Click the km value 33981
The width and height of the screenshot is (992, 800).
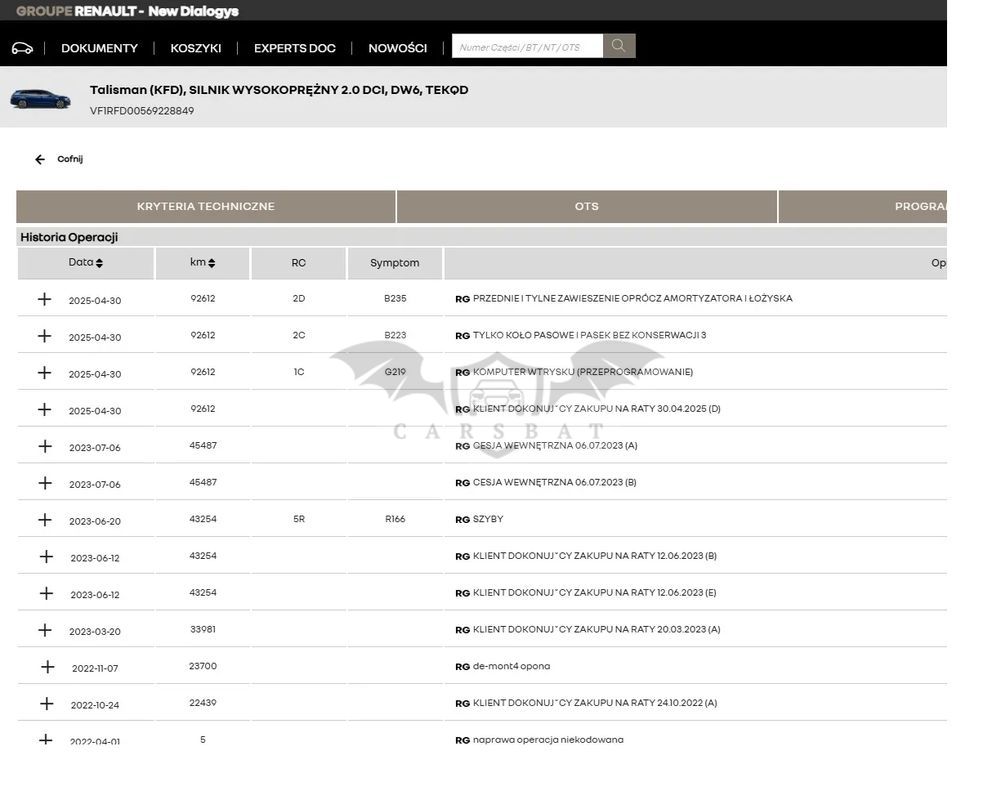click(203, 629)
